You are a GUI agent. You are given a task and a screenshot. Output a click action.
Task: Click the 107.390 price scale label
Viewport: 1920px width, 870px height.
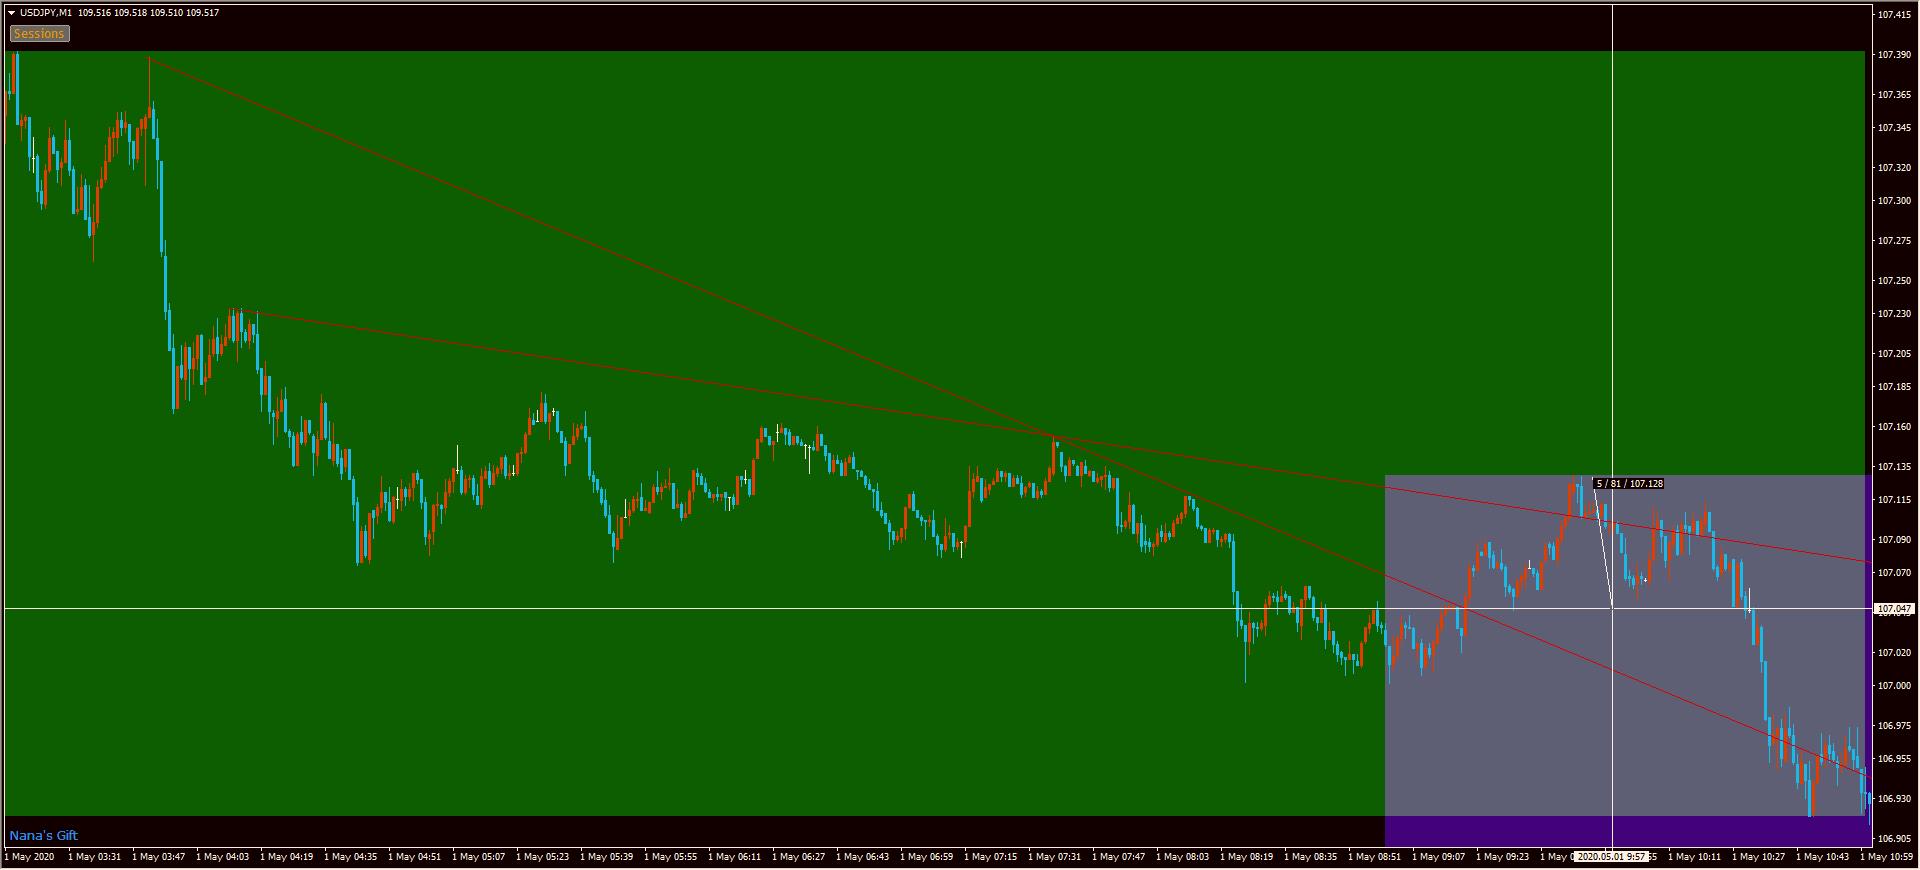point(1894,55)
